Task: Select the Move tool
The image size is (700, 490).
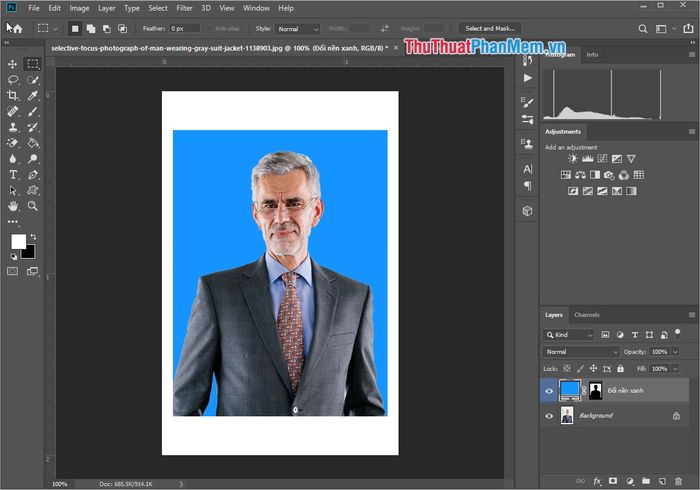Action: [12, 64]
